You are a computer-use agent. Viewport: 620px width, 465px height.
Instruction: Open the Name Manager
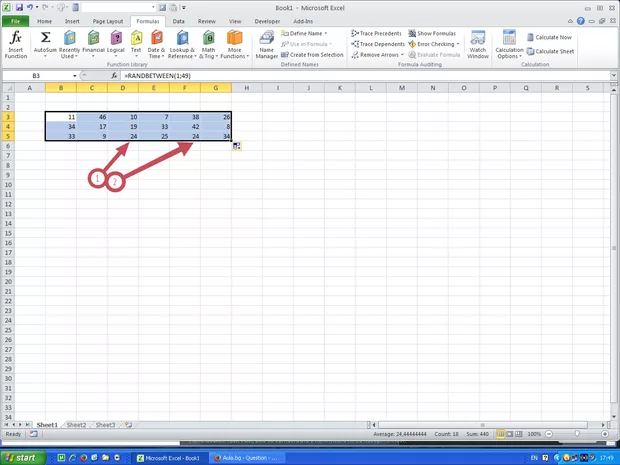tap(267, 43)
